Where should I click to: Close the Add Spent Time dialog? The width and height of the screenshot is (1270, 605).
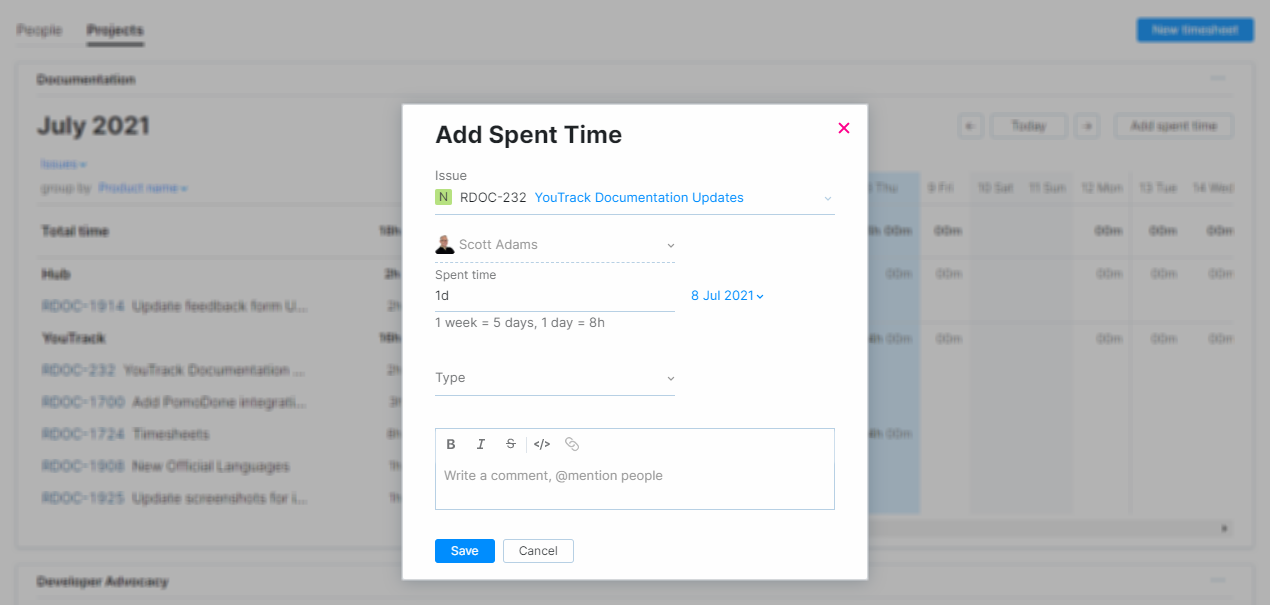click(844, 128)
